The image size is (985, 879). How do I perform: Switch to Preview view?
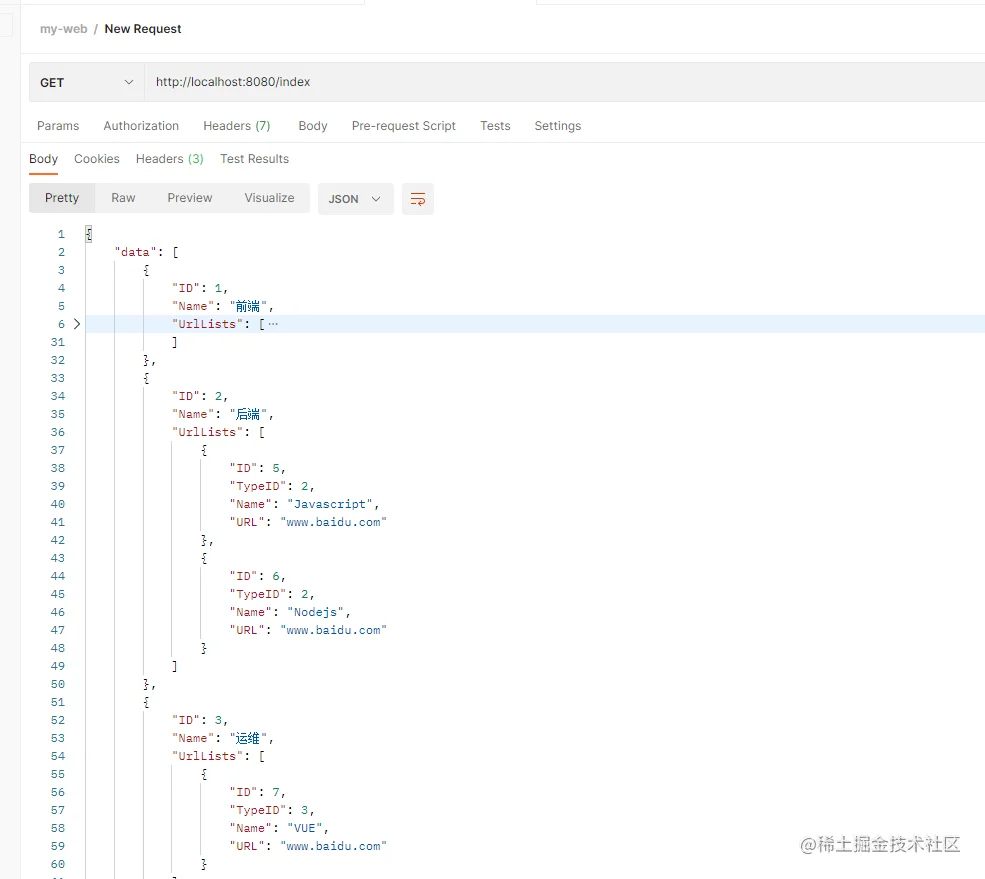pyautogui.click(x=190, y=198)
